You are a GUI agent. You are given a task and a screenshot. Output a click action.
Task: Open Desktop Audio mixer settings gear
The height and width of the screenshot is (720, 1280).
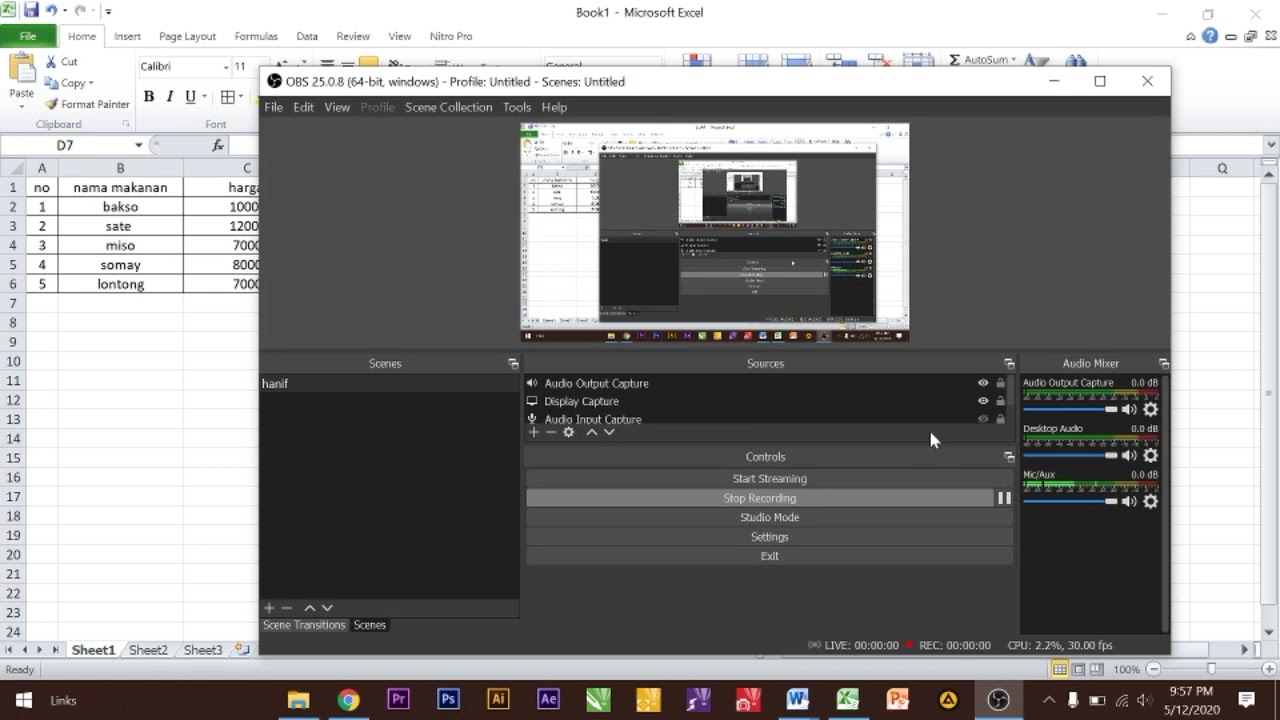point(1150,455)
